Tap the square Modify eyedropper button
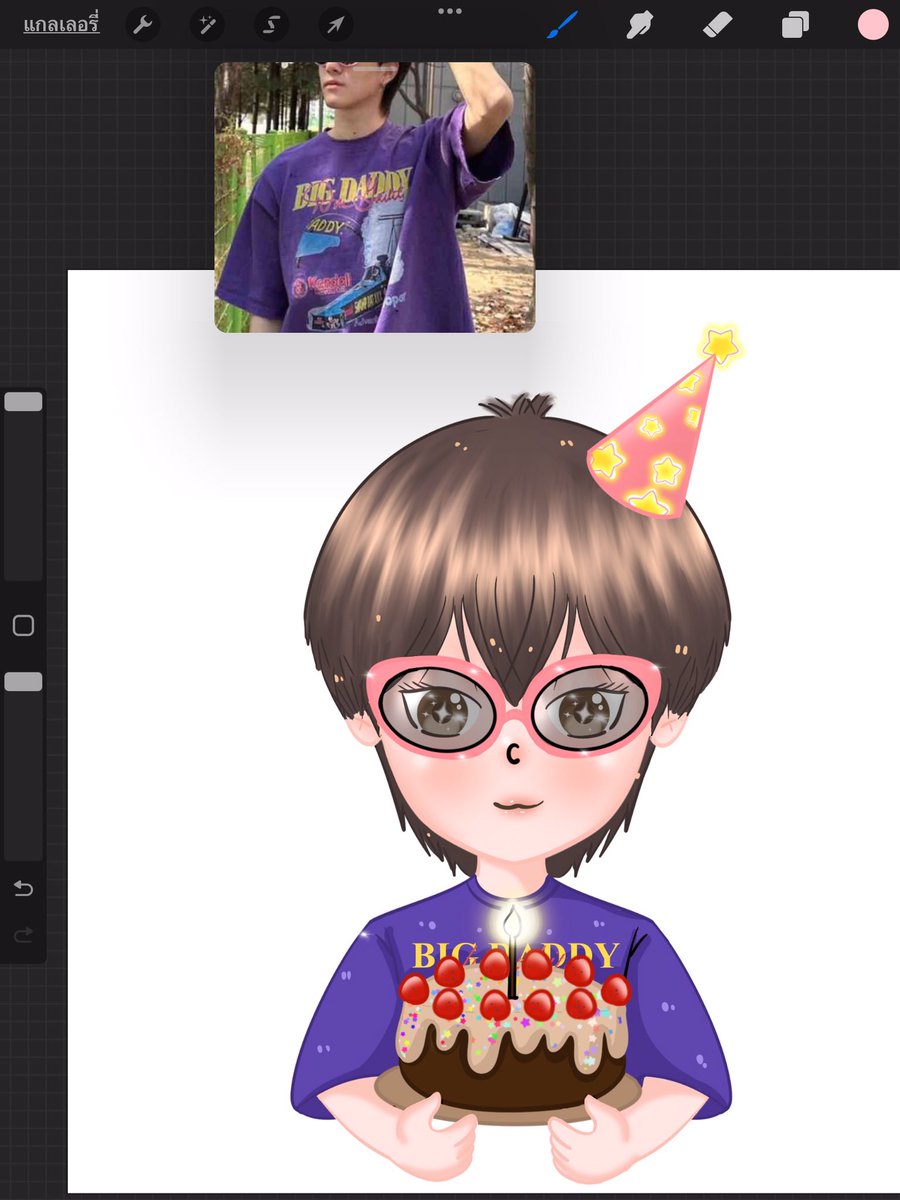This screenshot has height=1200, width=900. pyautogui.click(x=23, y=626)
